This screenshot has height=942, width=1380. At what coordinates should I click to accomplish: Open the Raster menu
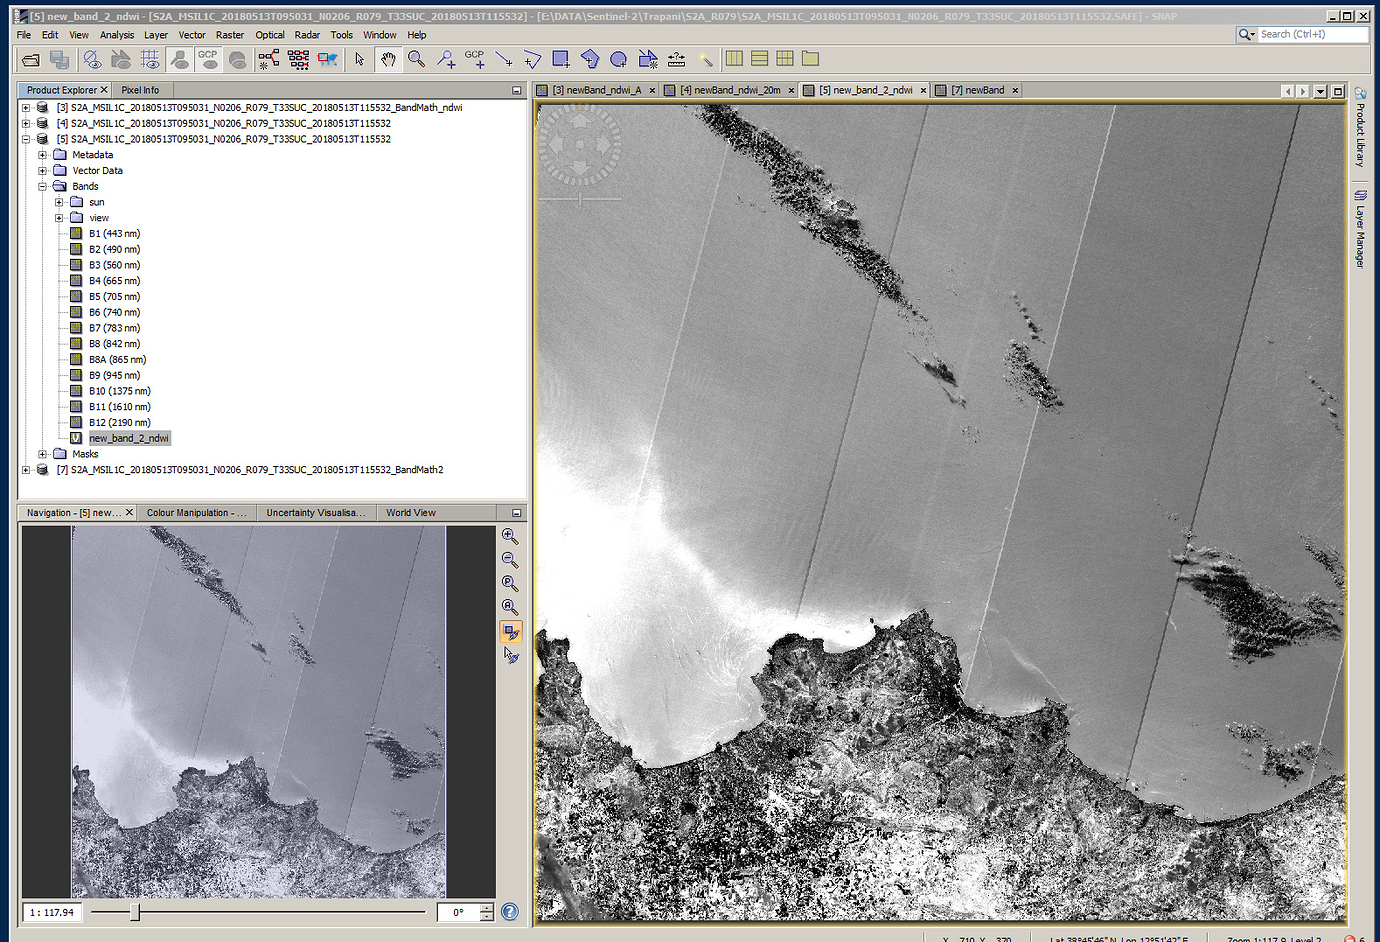coord(229,34)
